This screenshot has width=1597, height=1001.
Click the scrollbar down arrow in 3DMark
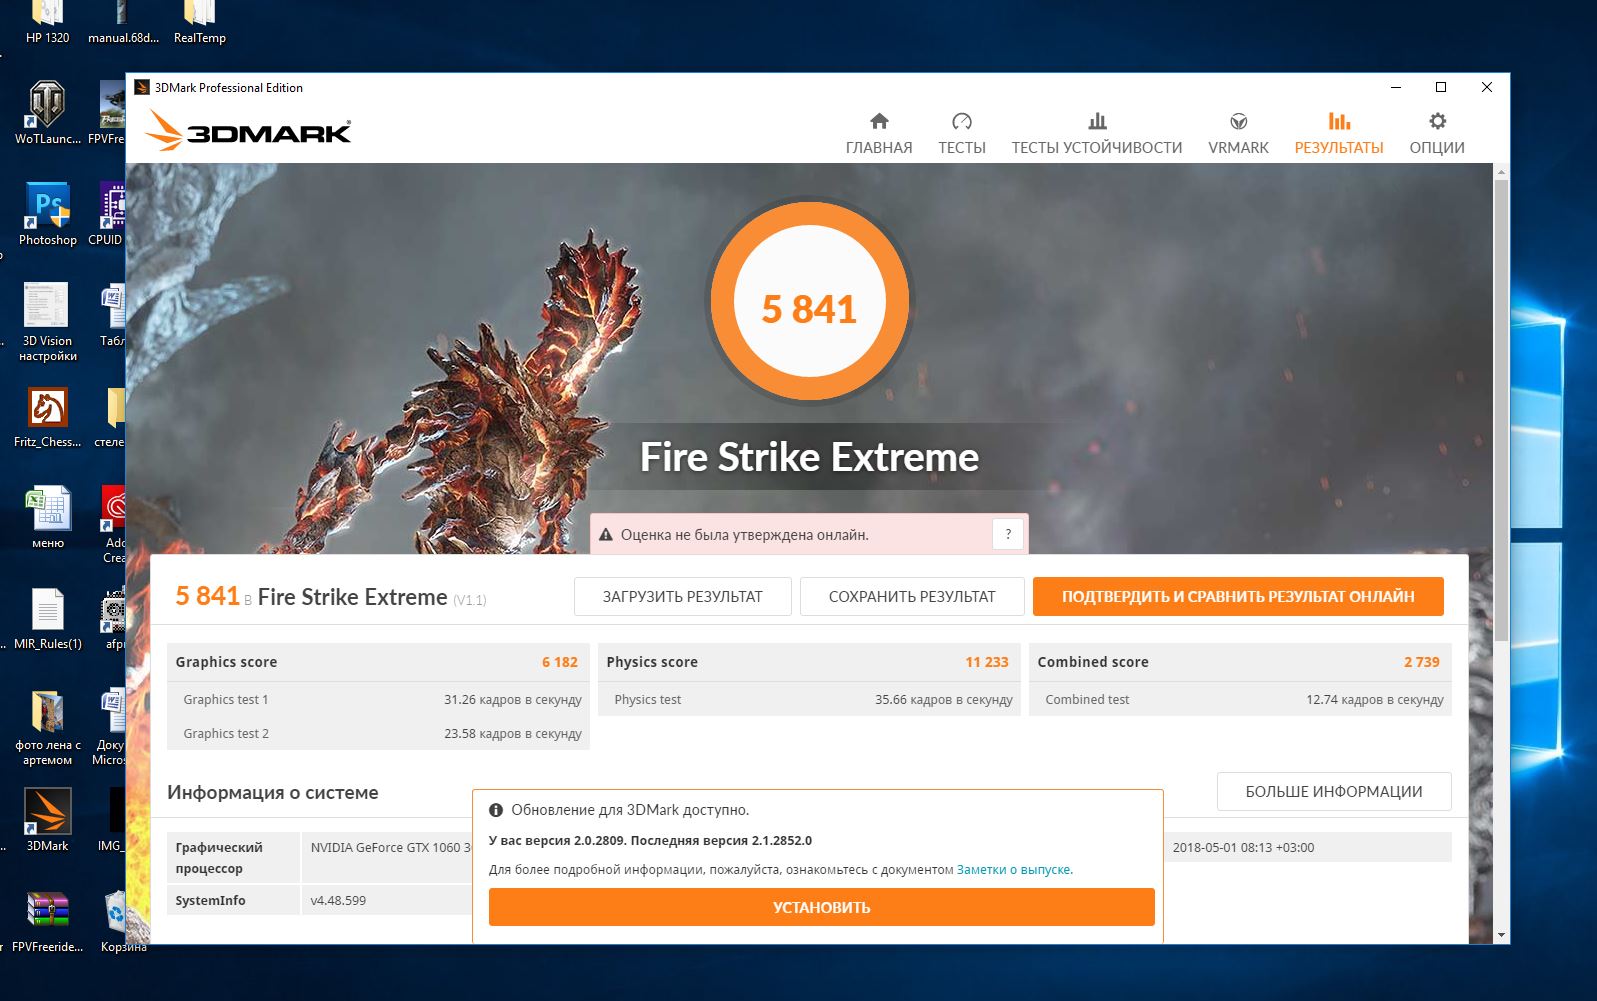pos(1500,935)
